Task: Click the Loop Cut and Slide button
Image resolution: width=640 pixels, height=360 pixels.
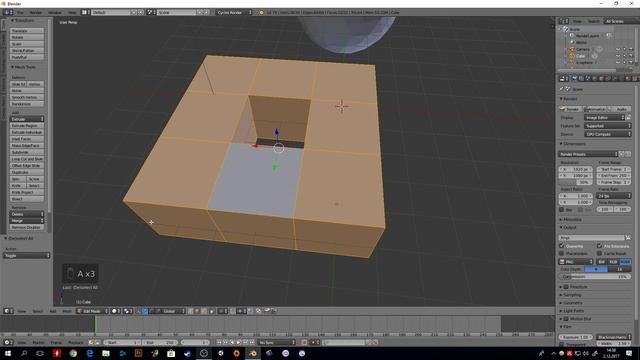Action: tap(27, 159)
